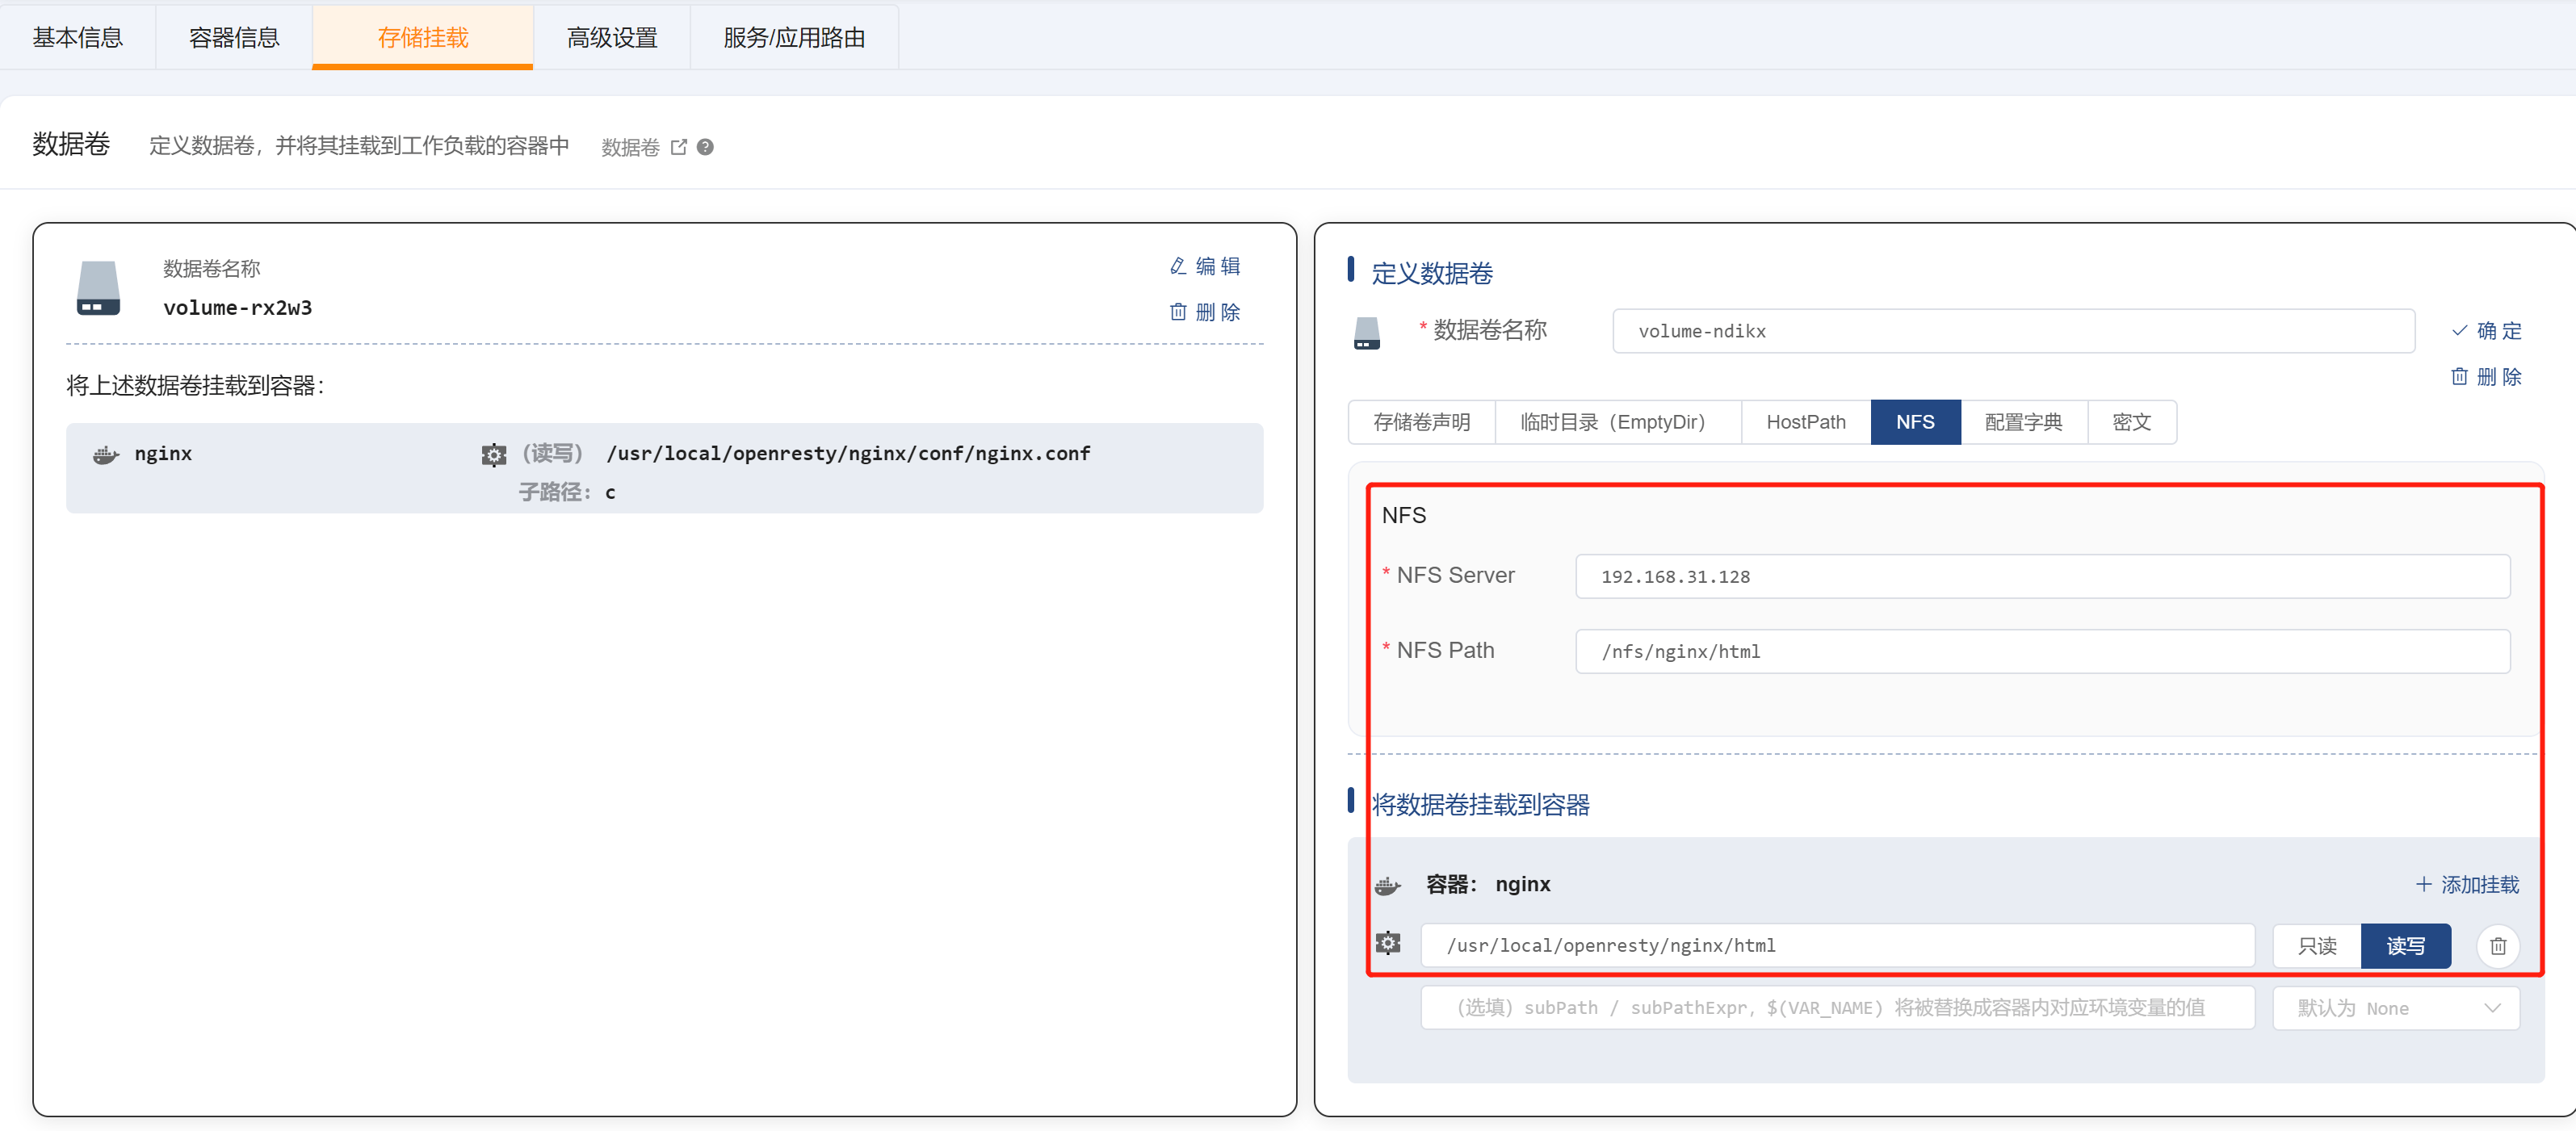The height and width of the screenshot is (1131, 2576).
Task: Click the gear icon beside the container mount path
Action: click(x=1388, y=942)
